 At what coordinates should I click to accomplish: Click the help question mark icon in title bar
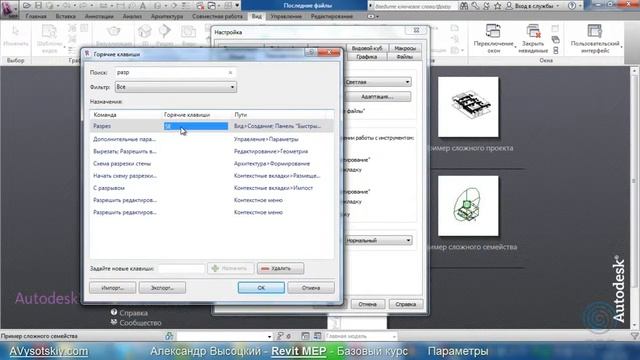pos(572,6)
